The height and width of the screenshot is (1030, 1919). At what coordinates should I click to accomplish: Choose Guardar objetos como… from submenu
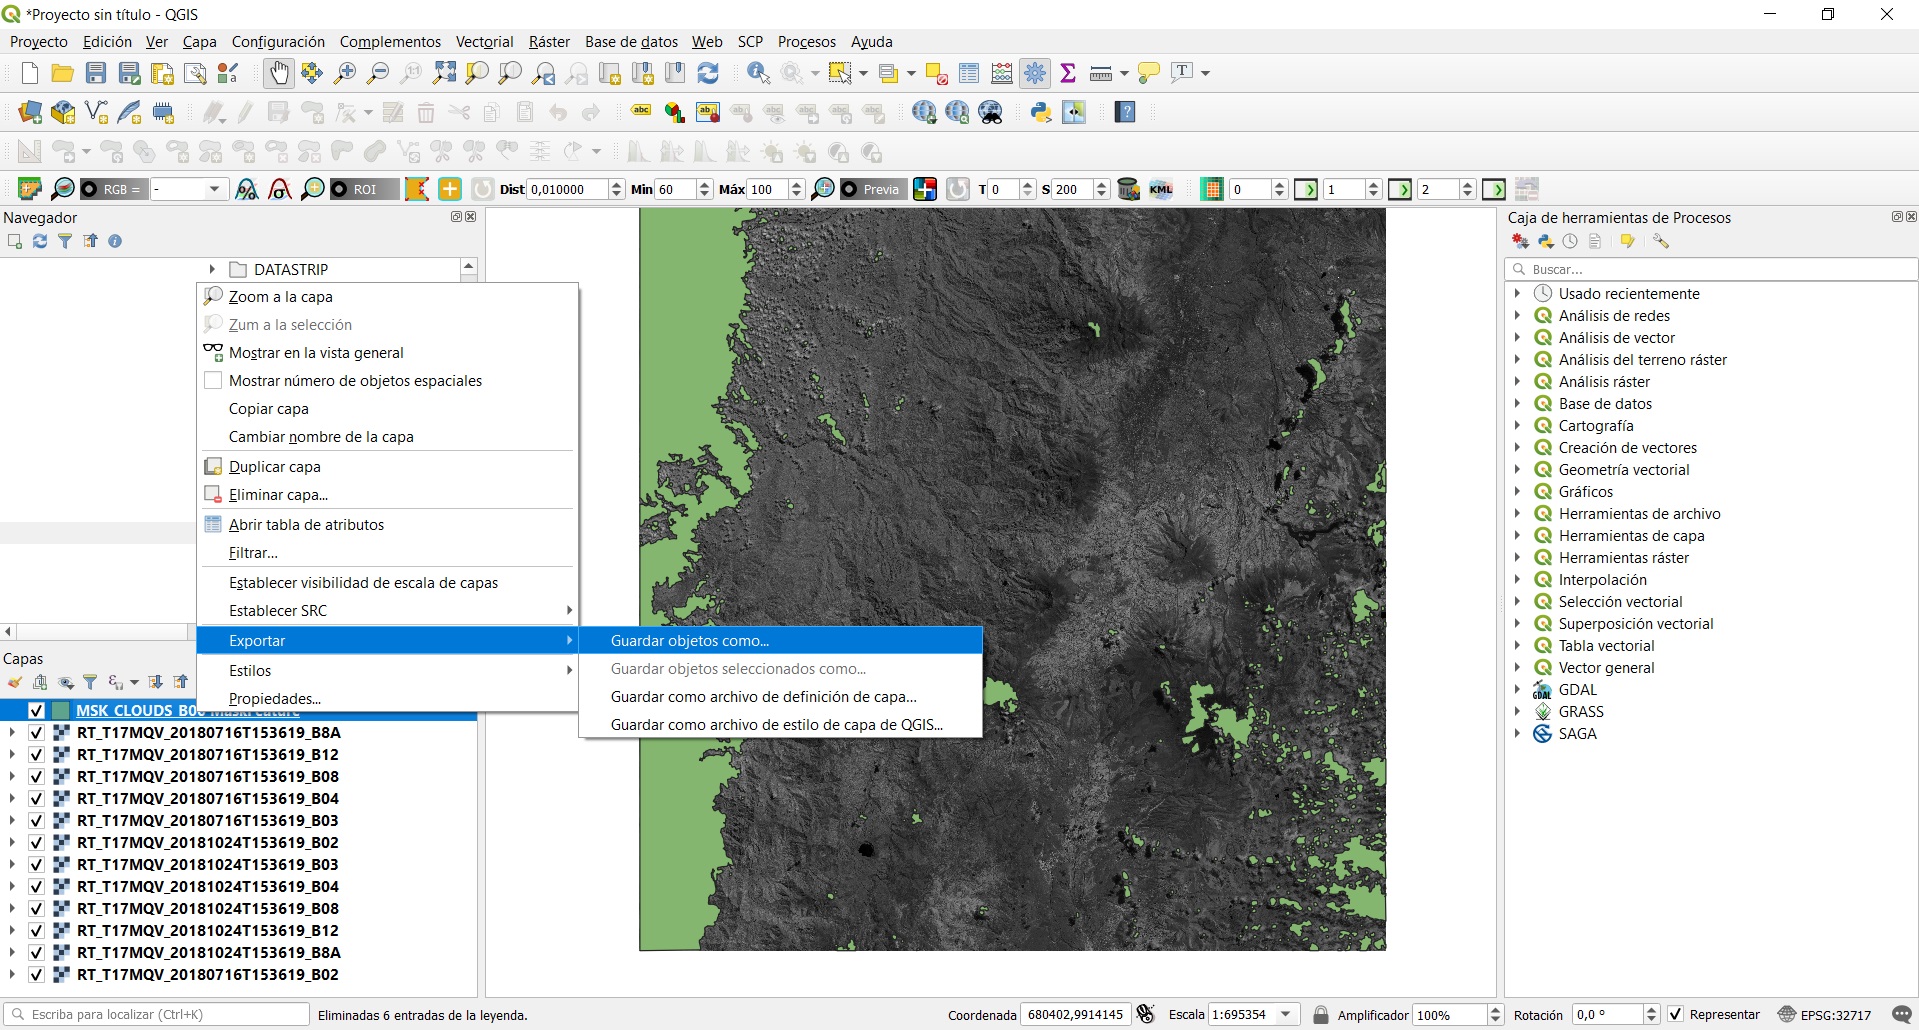690,641
